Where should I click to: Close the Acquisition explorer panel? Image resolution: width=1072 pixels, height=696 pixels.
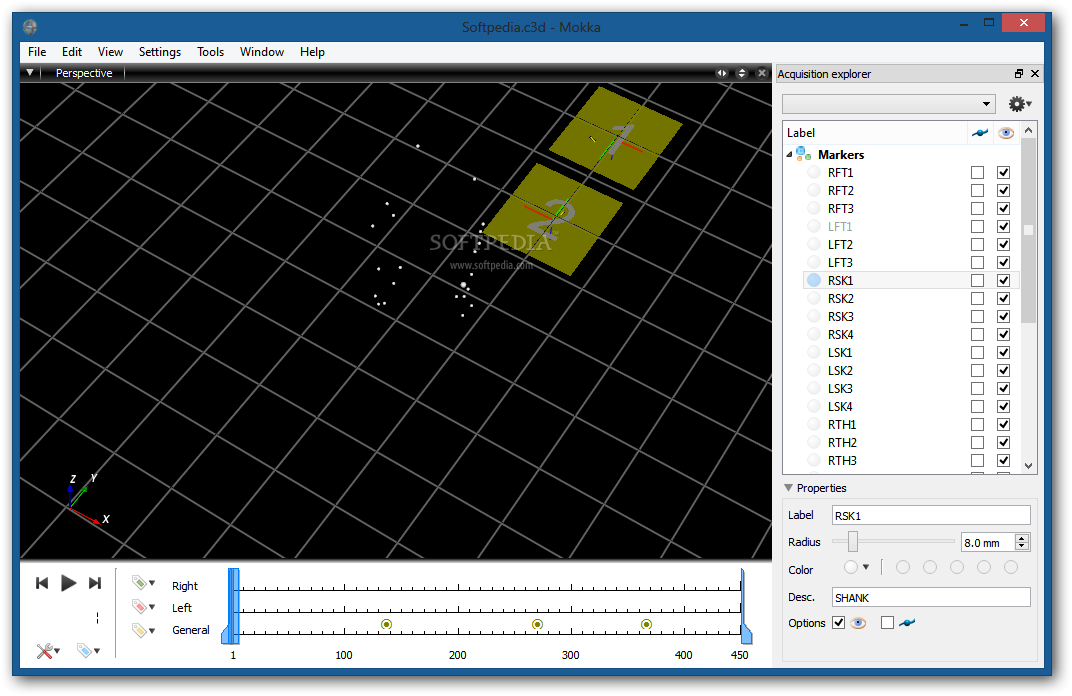pyautogui.click(x=1034, y=74)
